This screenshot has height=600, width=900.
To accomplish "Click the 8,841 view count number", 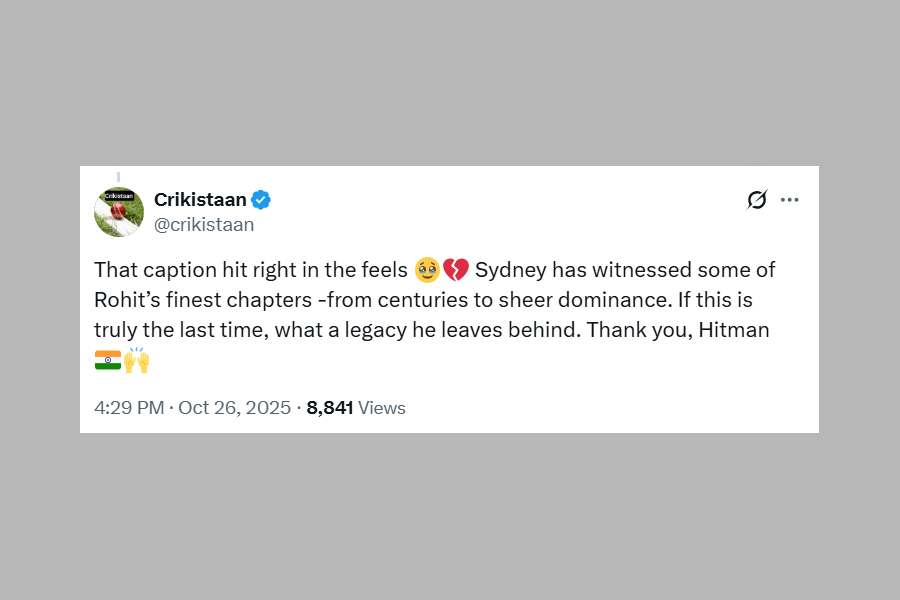I will point(329,408).
